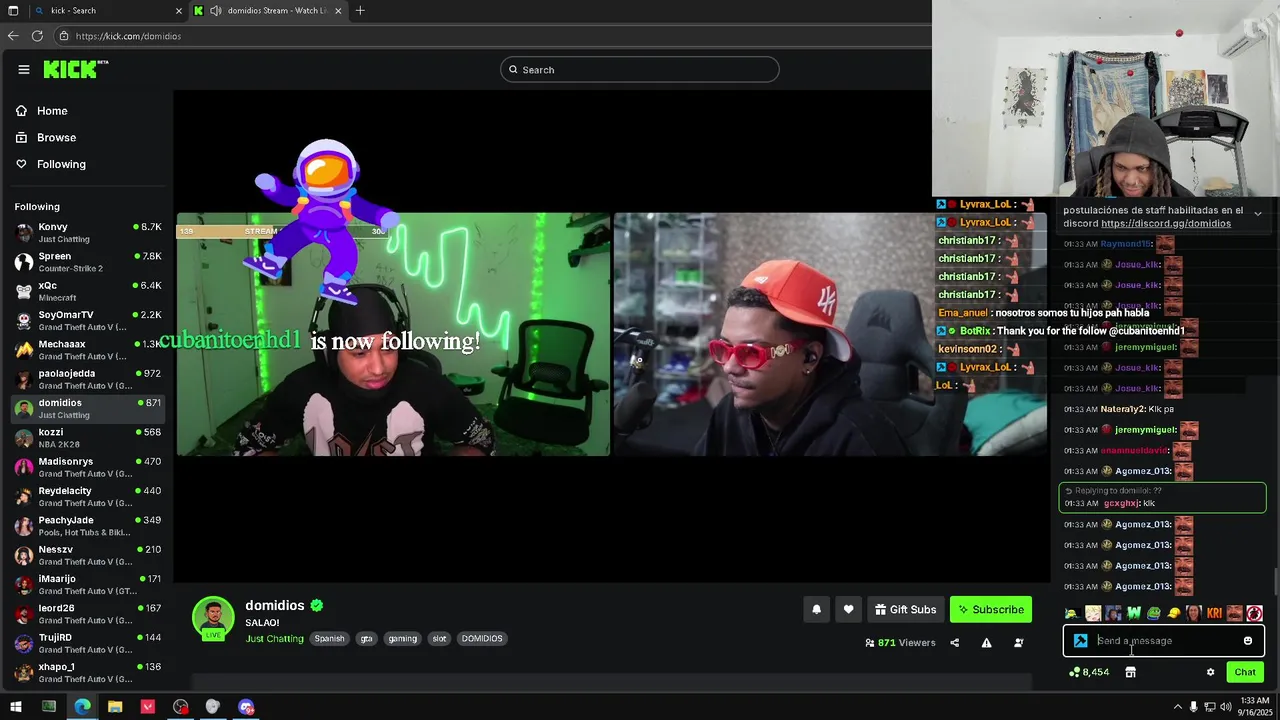The image size is (1280, 720).
Task: Open the tab actions menu icon
Action: [13, 10]
